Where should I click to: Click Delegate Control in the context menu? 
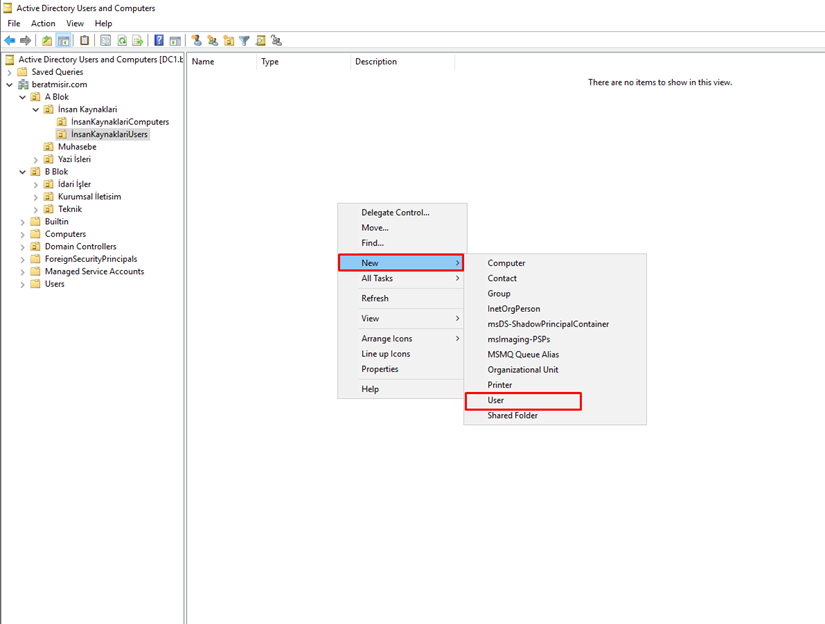click(395, 213)
